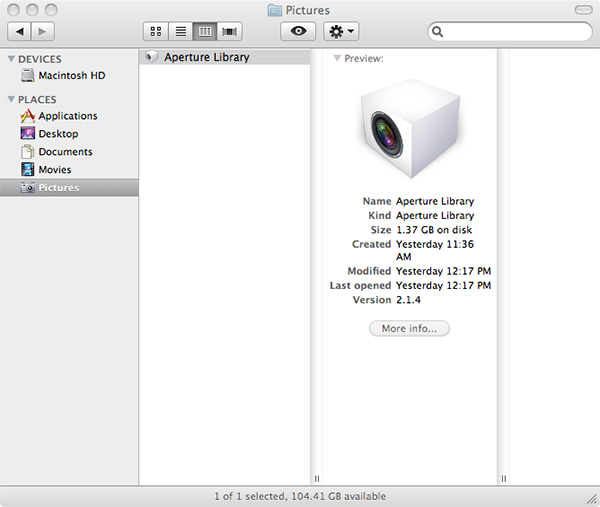Click in the Finder search field
Viewport: 600px width, 507px height.
click(x=510, y=31)
